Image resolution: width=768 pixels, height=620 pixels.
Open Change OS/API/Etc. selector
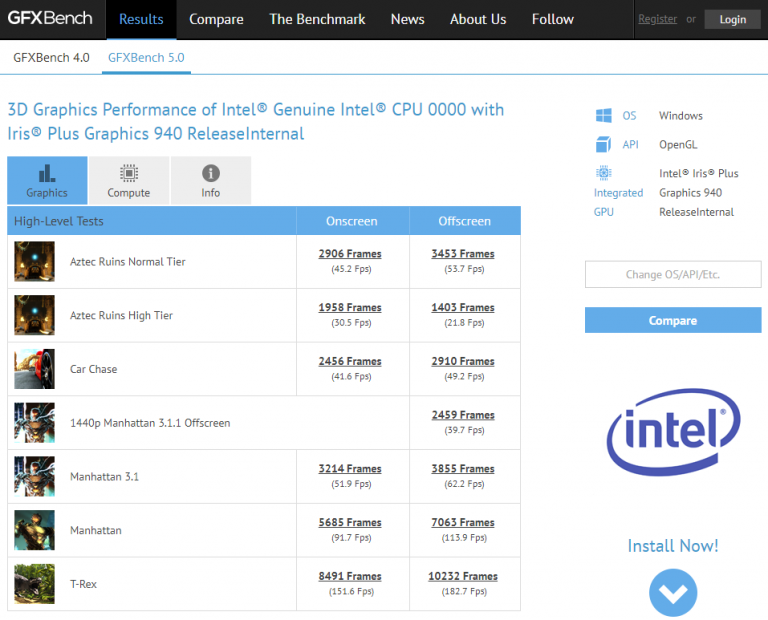[673, 274]
